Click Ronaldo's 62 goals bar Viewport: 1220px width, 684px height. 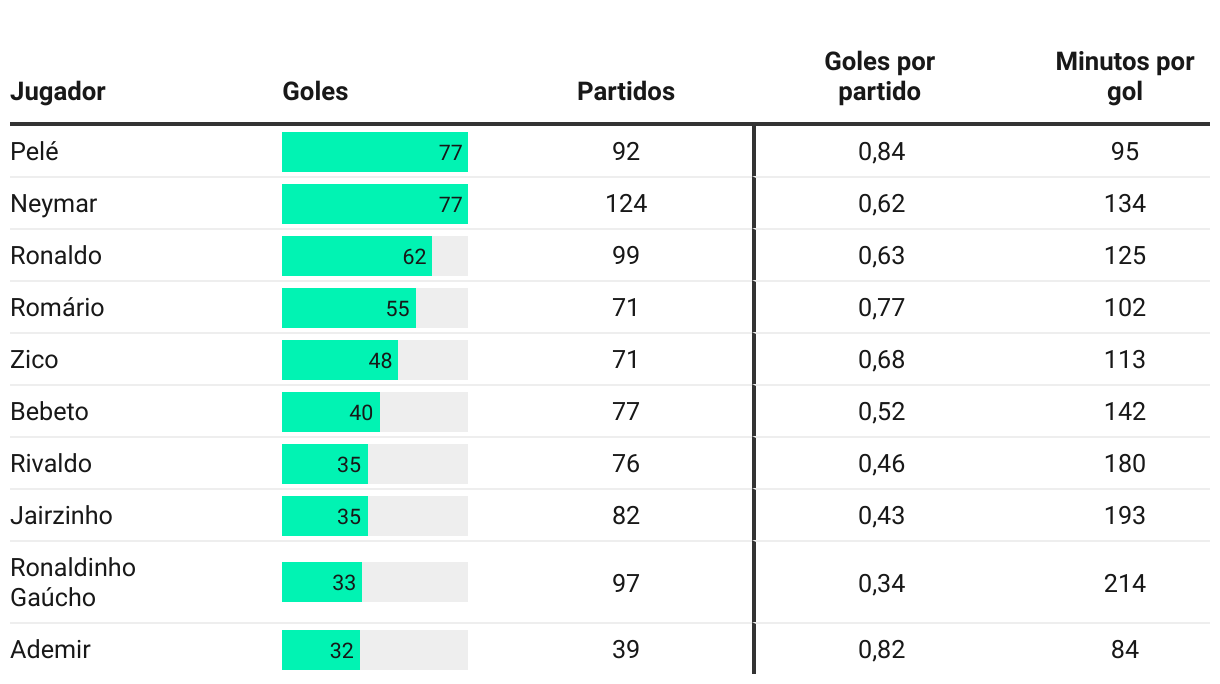[x=356, y=256]
